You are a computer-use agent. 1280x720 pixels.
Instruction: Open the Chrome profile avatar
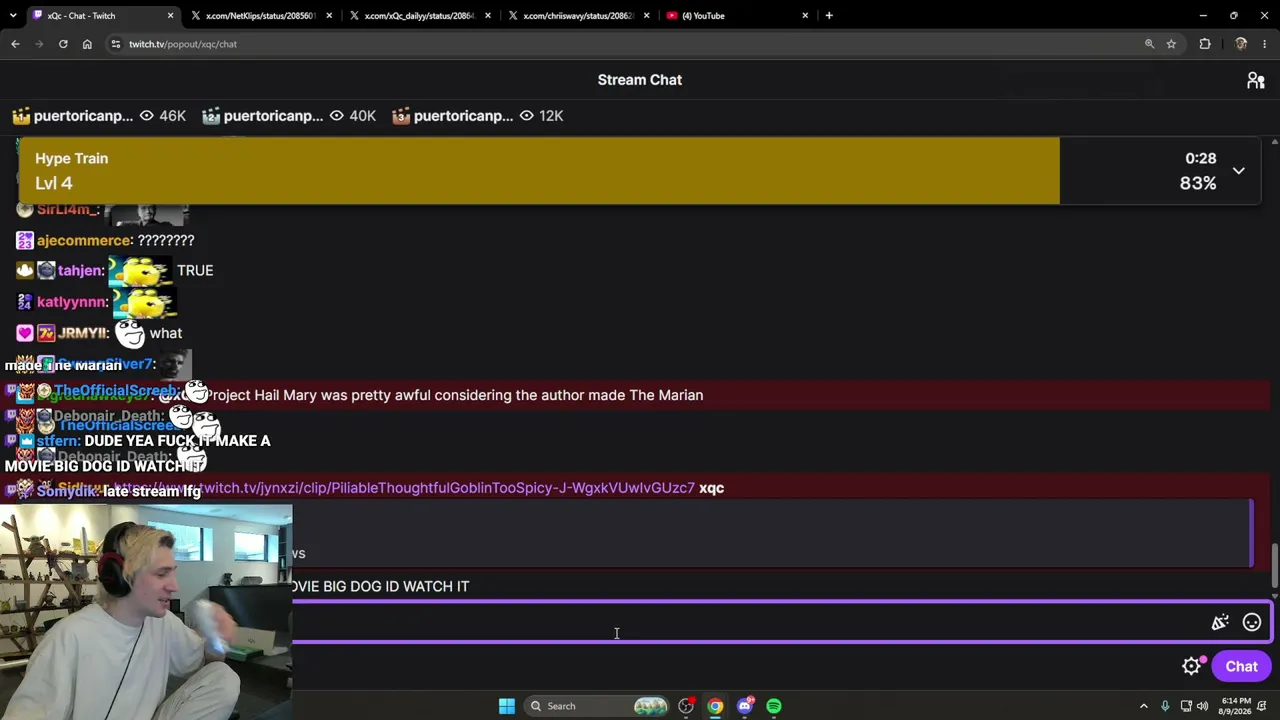[1241, 44]
